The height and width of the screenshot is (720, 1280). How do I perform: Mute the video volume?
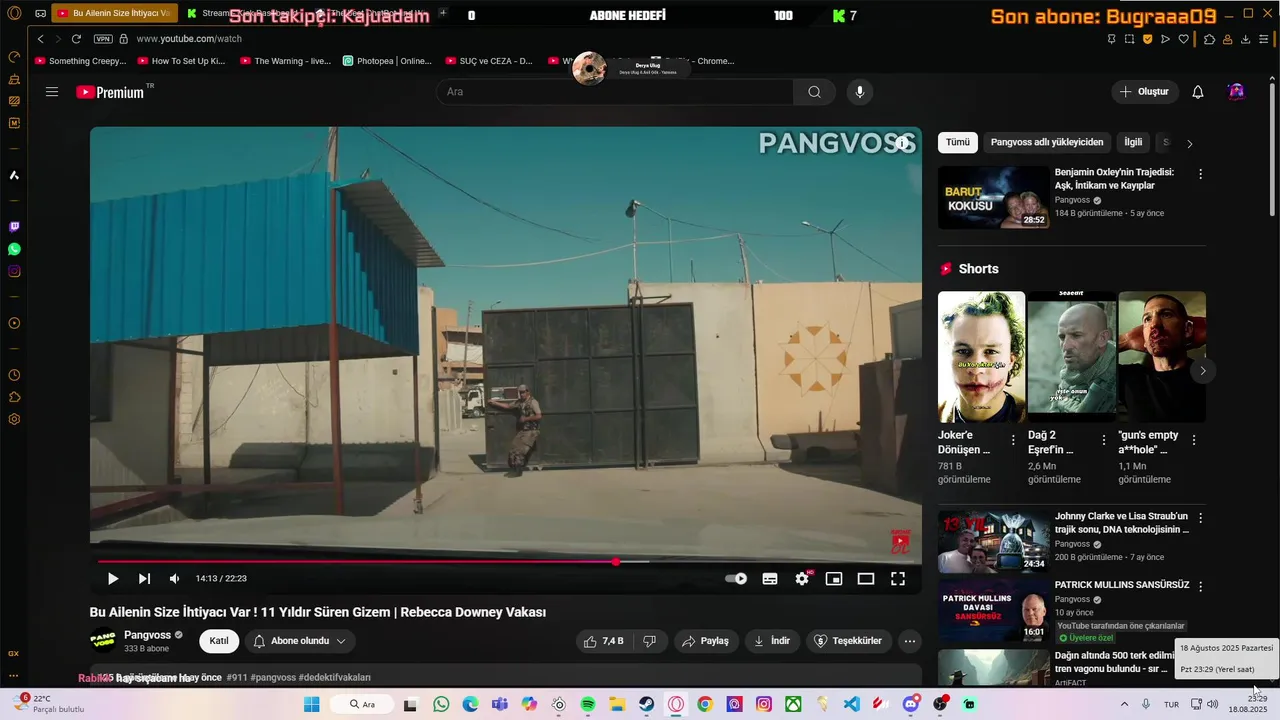[x=175, y=579]
